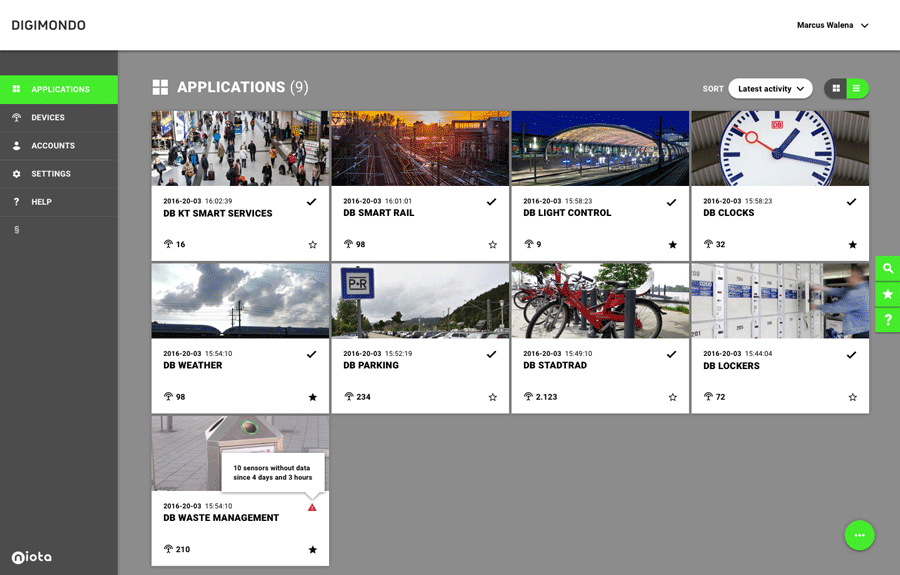The height and width of the screenshot is (575, 900).
Task: Click device count icon on DB Parking
Action: click(x=348, y=397)
